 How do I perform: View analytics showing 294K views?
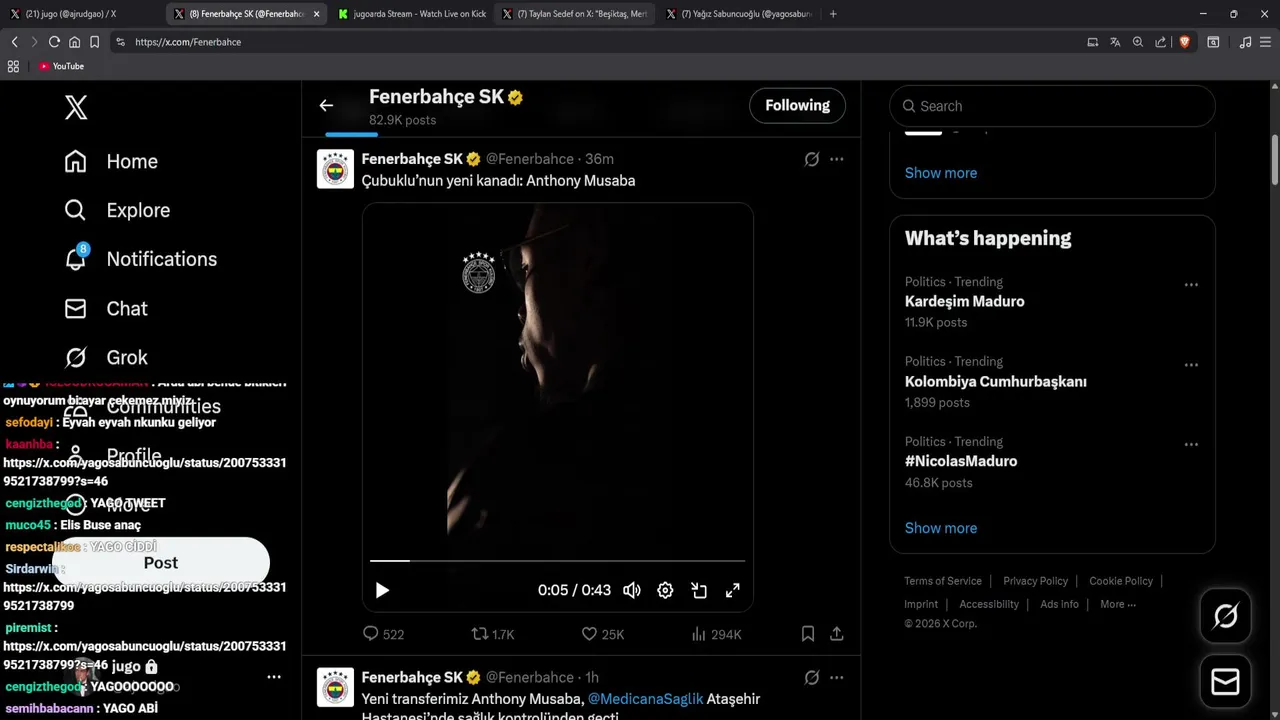pos(716,634)
